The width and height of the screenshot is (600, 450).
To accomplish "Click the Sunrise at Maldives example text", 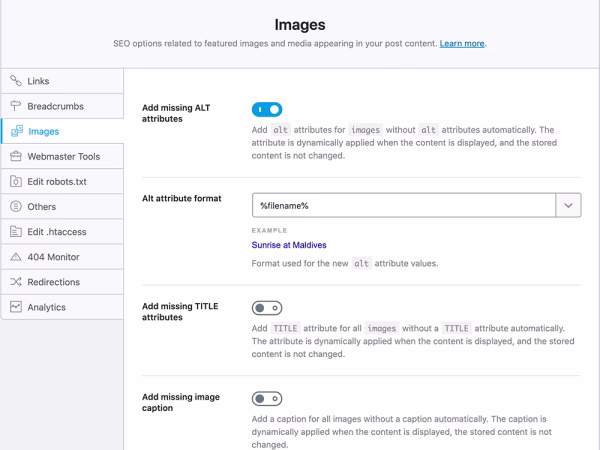I will coord(289,245).
